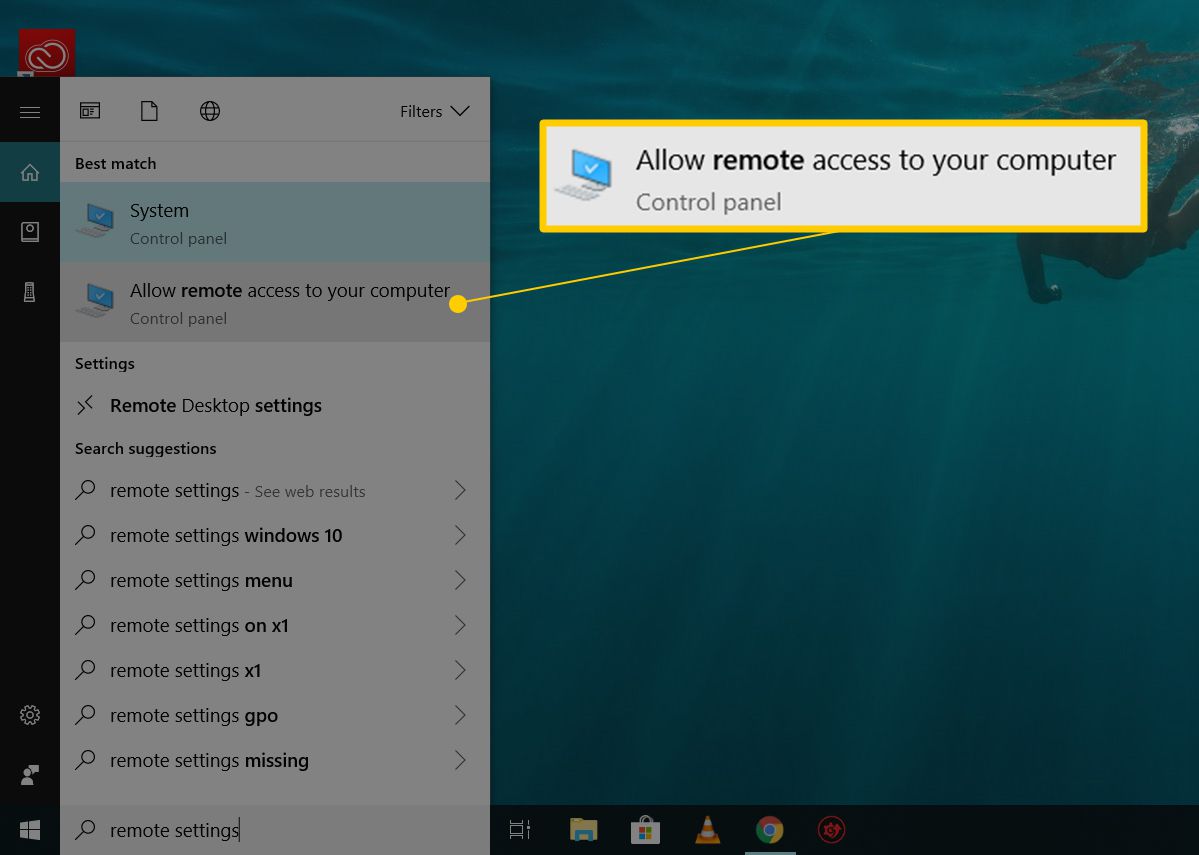
Task: Select the Apps filter icon in search
Action: pos(90,110)
